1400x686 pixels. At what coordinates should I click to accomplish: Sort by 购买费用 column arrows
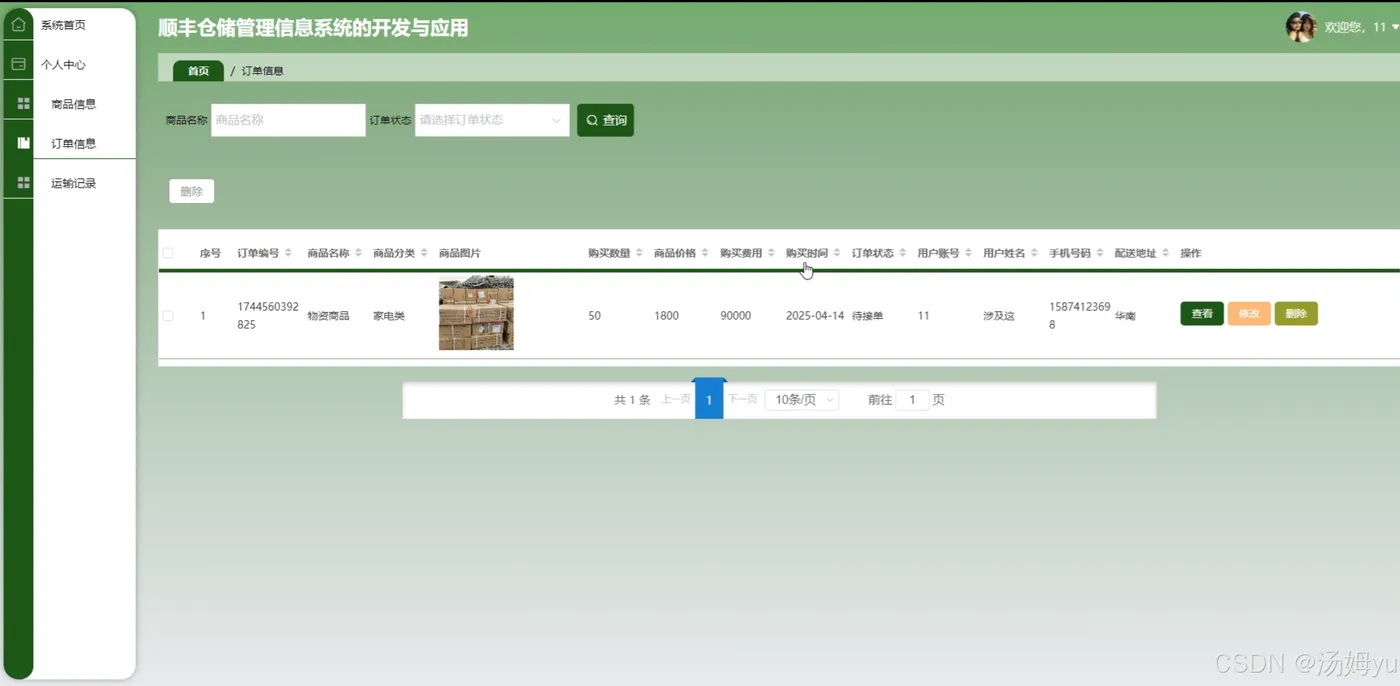(771, 253)
